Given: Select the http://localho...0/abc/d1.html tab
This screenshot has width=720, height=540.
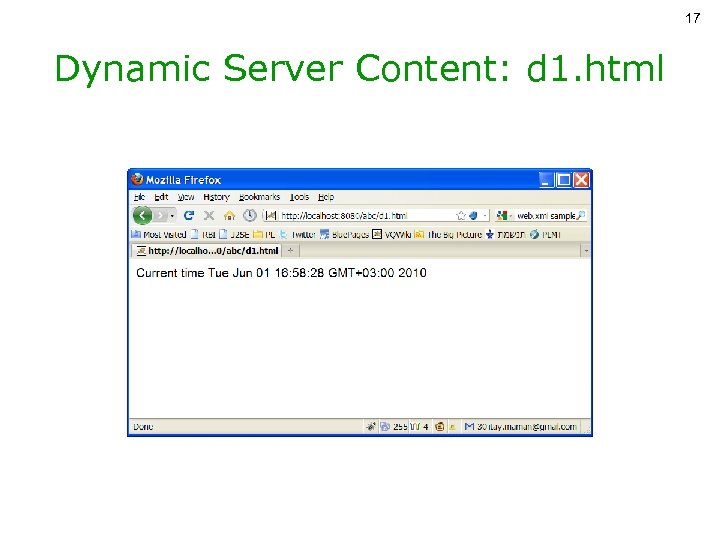Looking at the screenshot, I should click(207, 251).
